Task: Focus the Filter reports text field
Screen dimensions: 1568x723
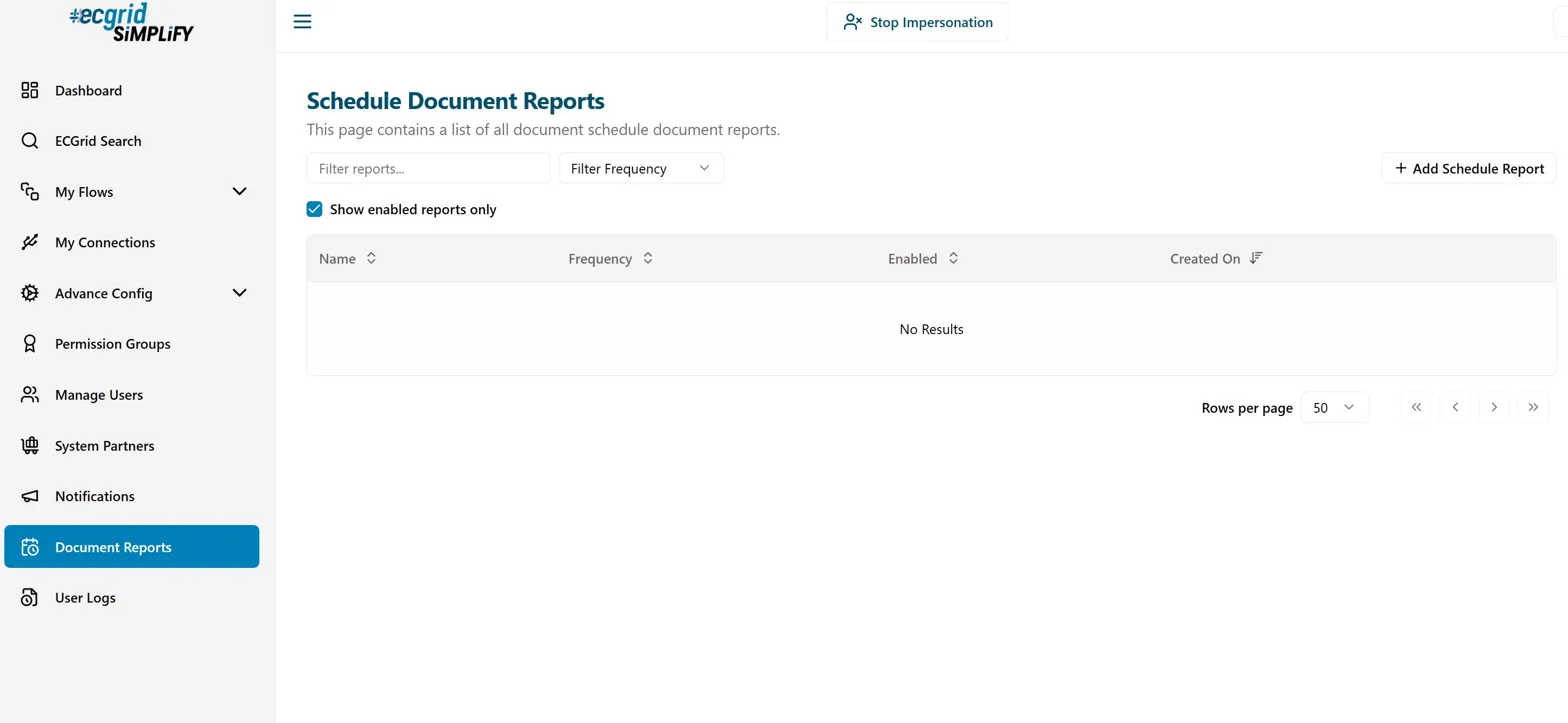Action: pos(428,168)
